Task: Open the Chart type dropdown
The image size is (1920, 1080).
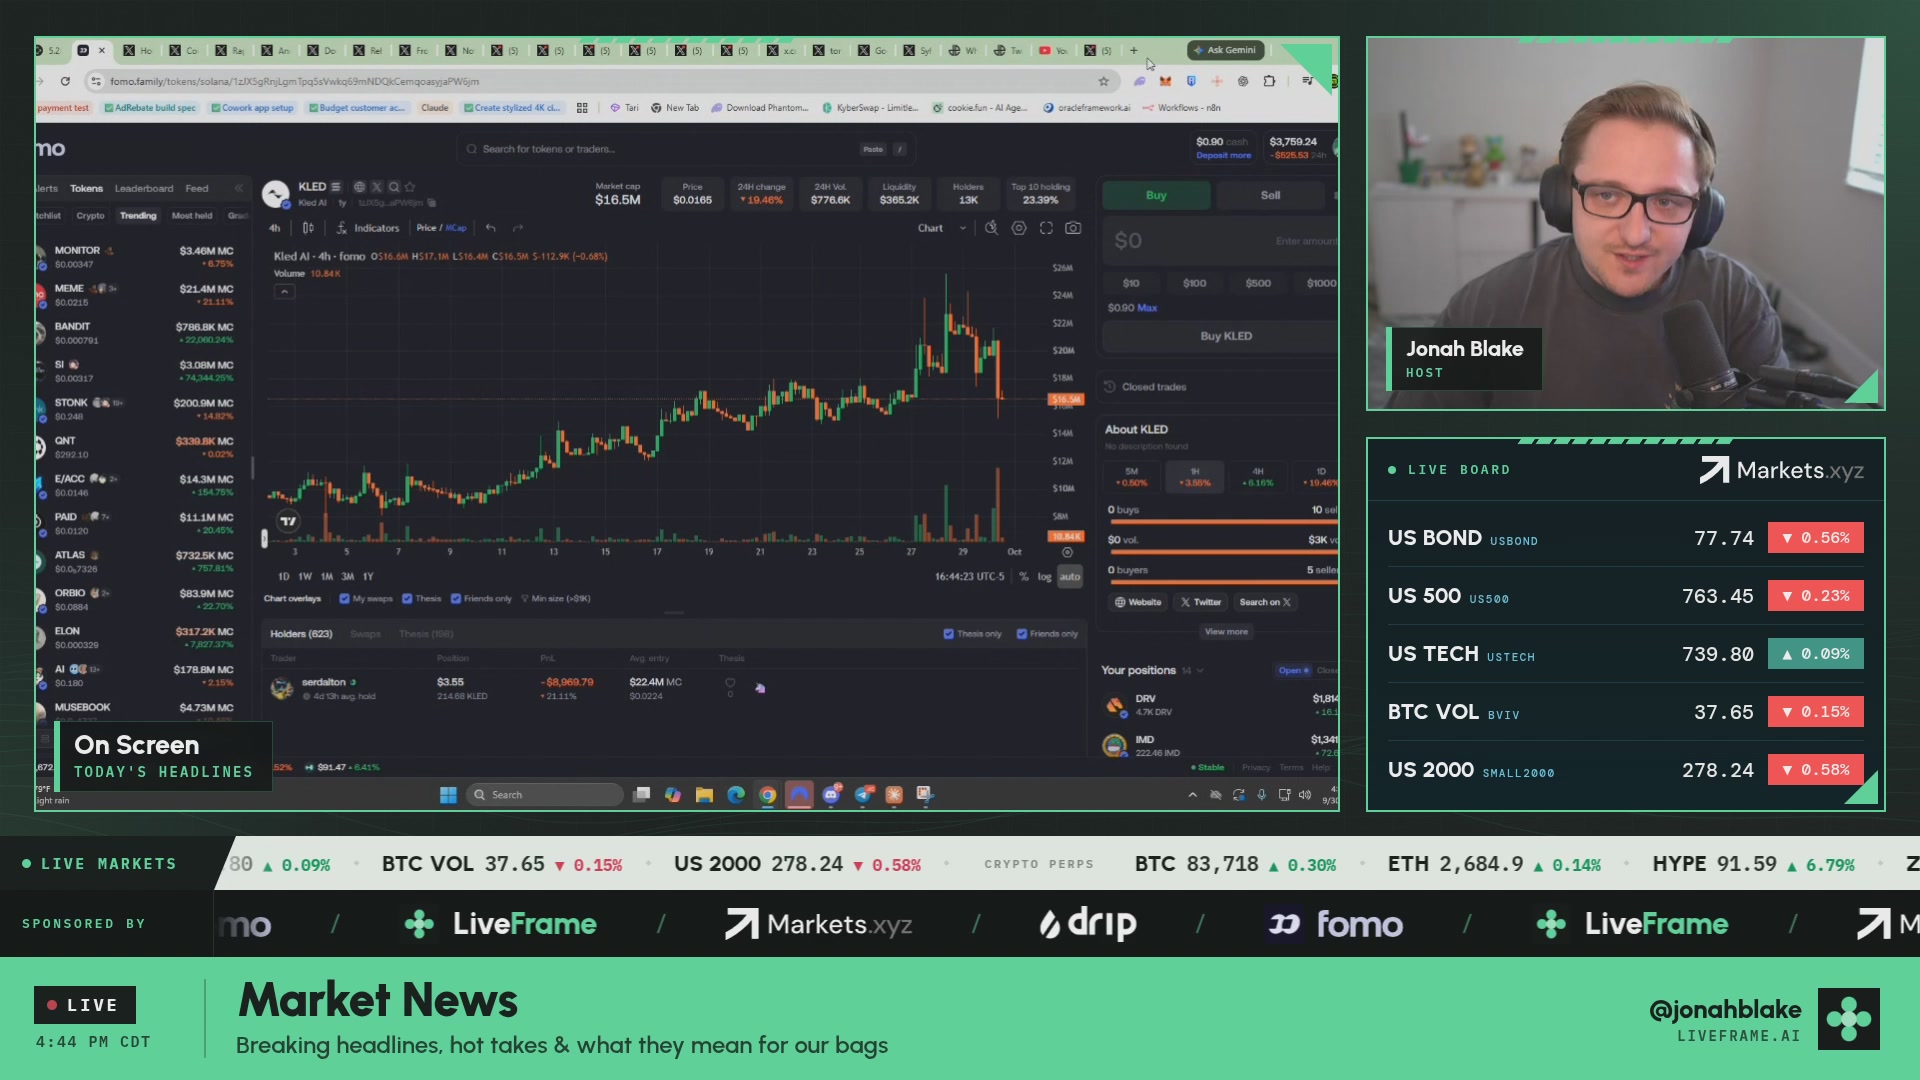Action: (x=942, y=228)
